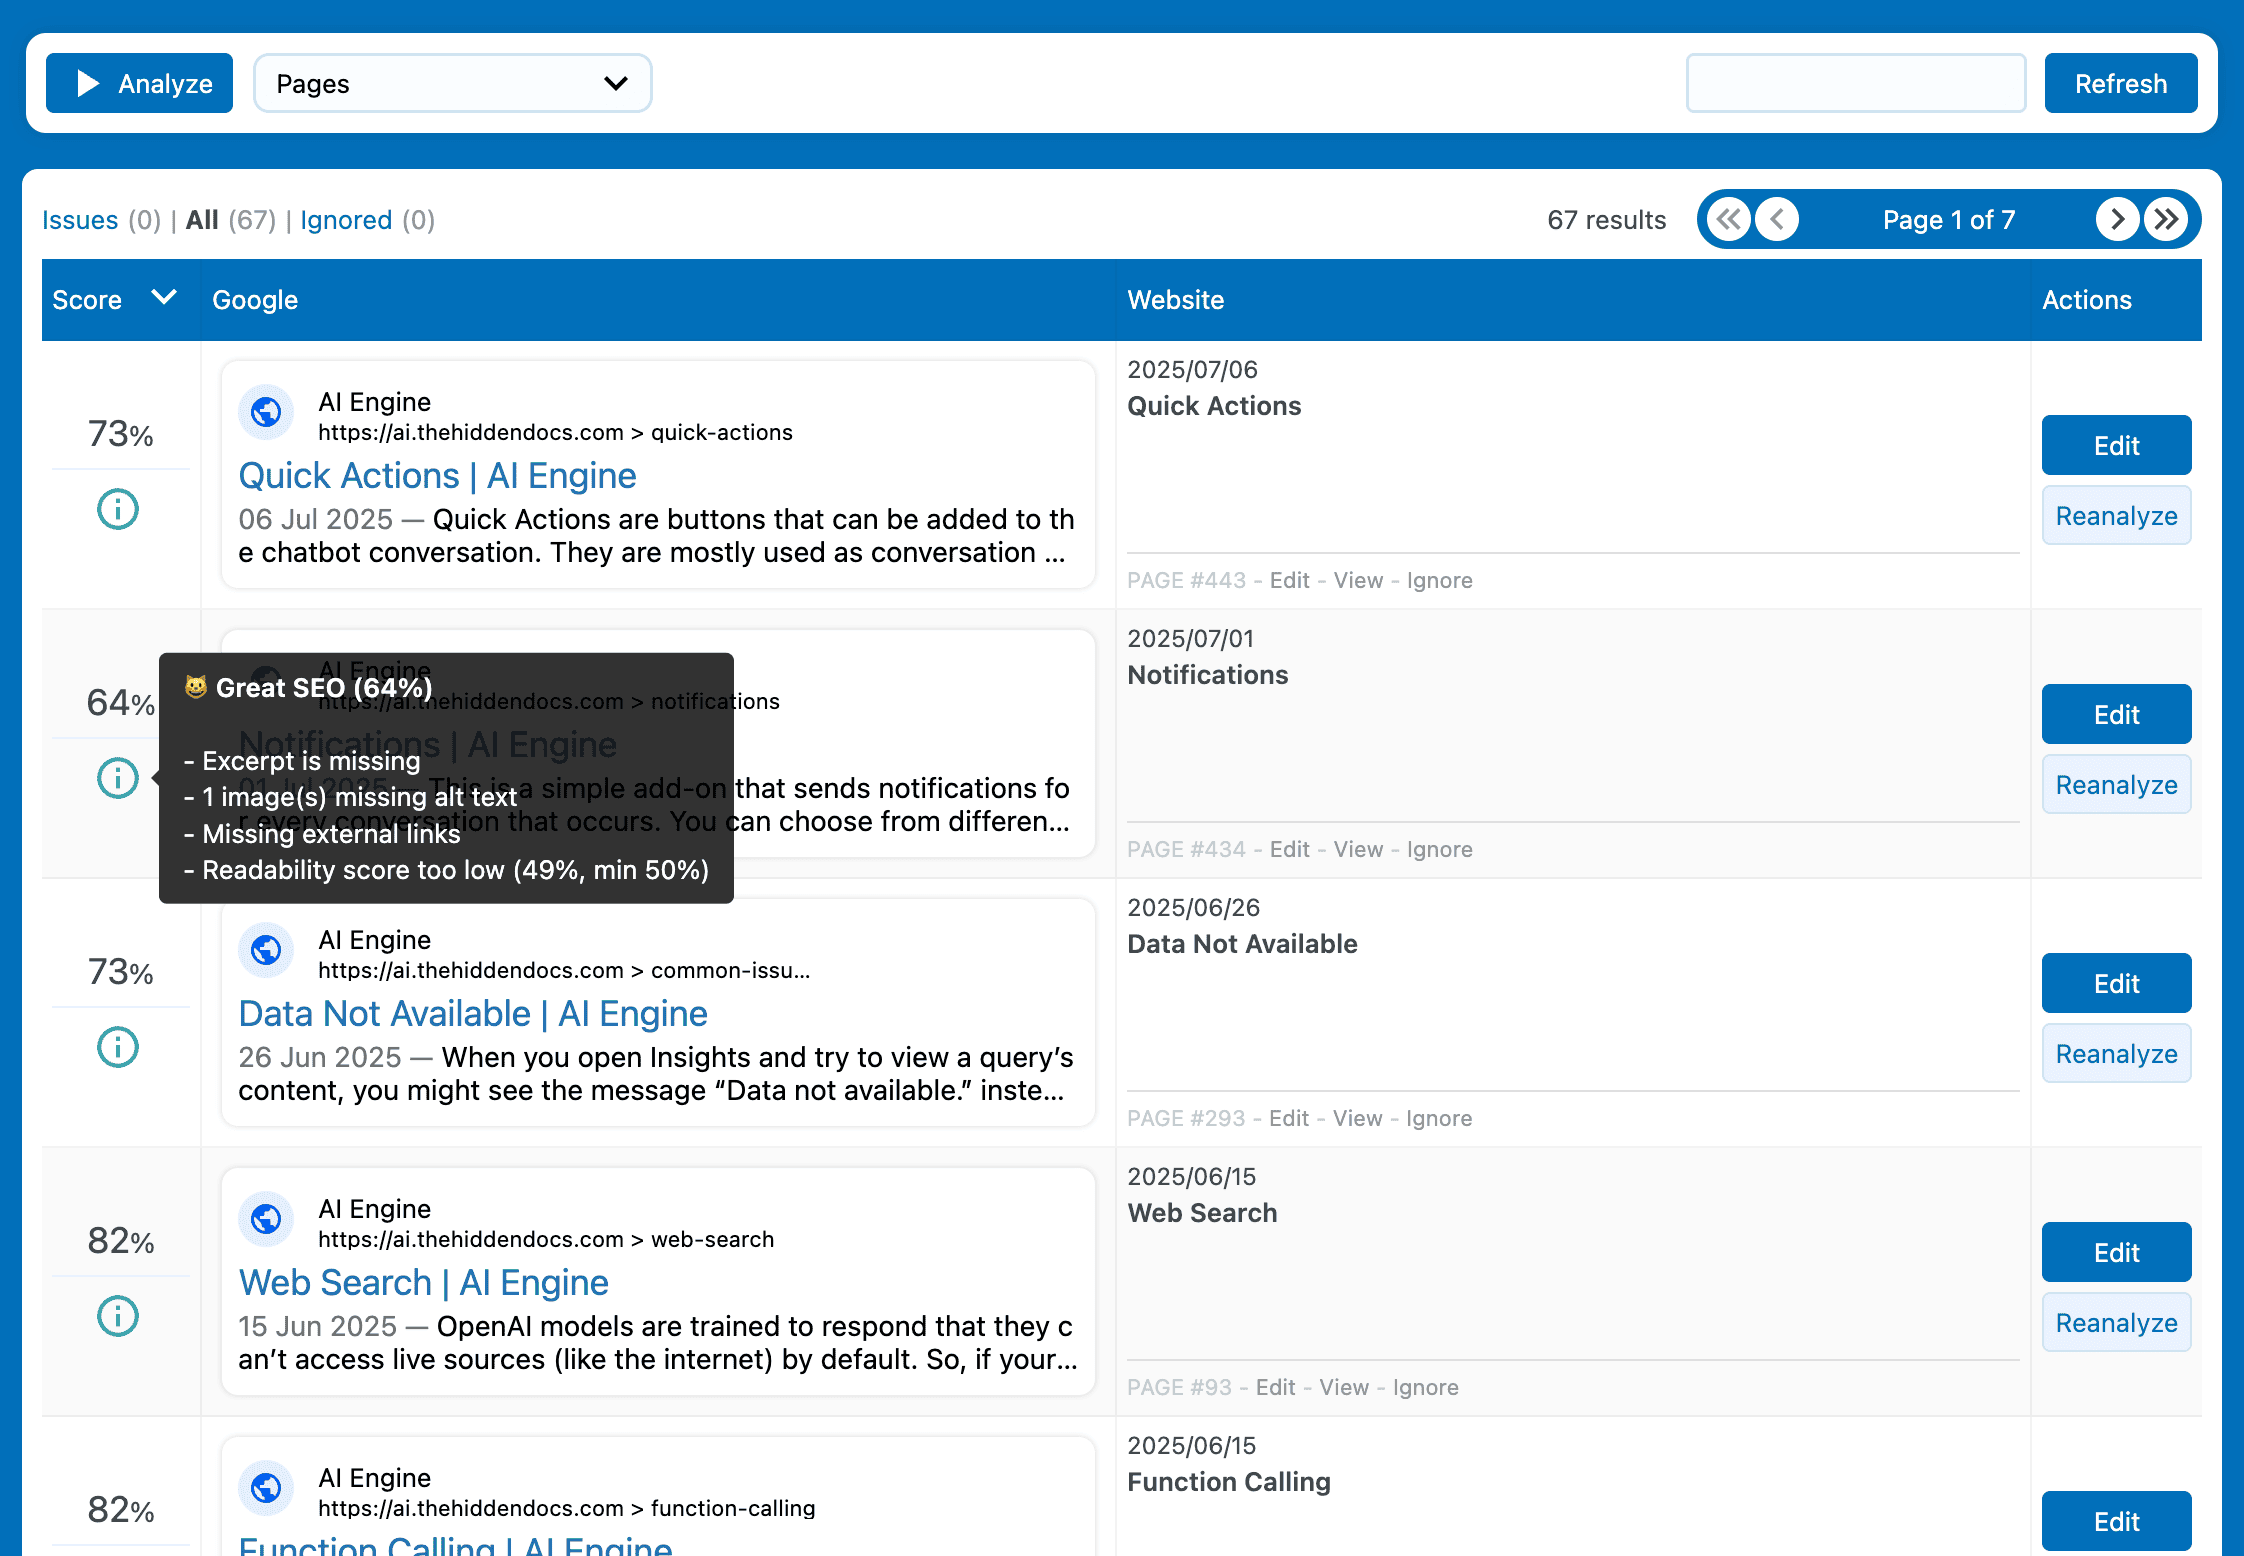
Task: Reanalyze the Data Not Available page
Action: 2117,1054
